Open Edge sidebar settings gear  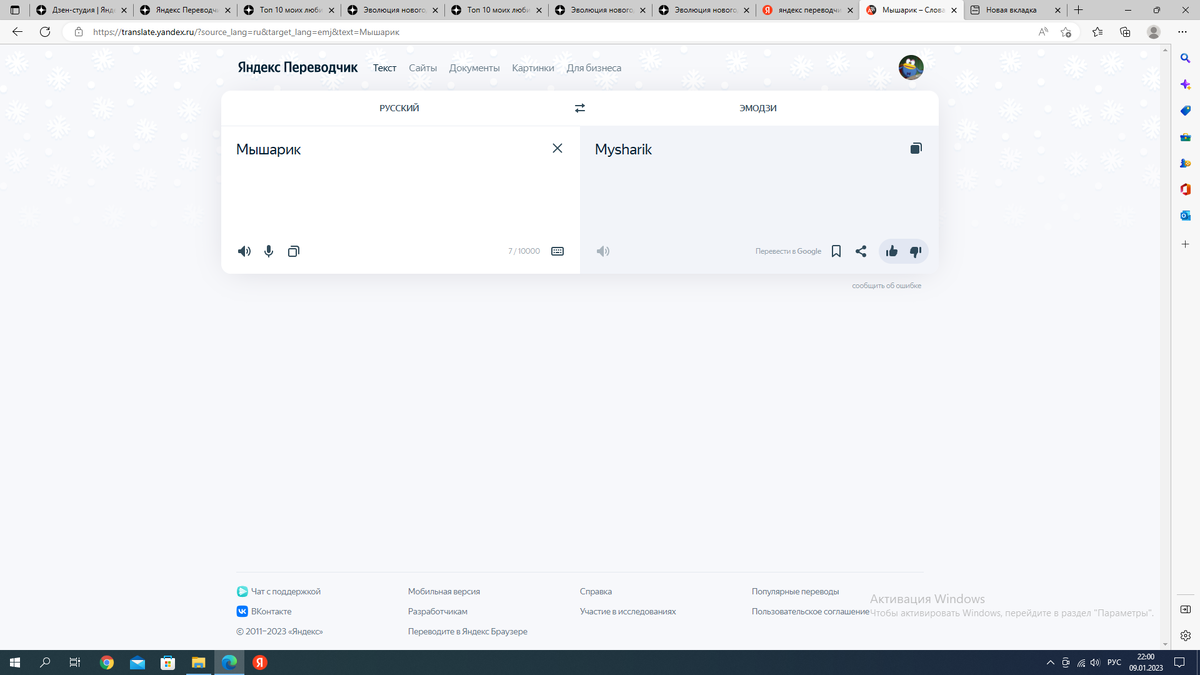point(1186,635)
